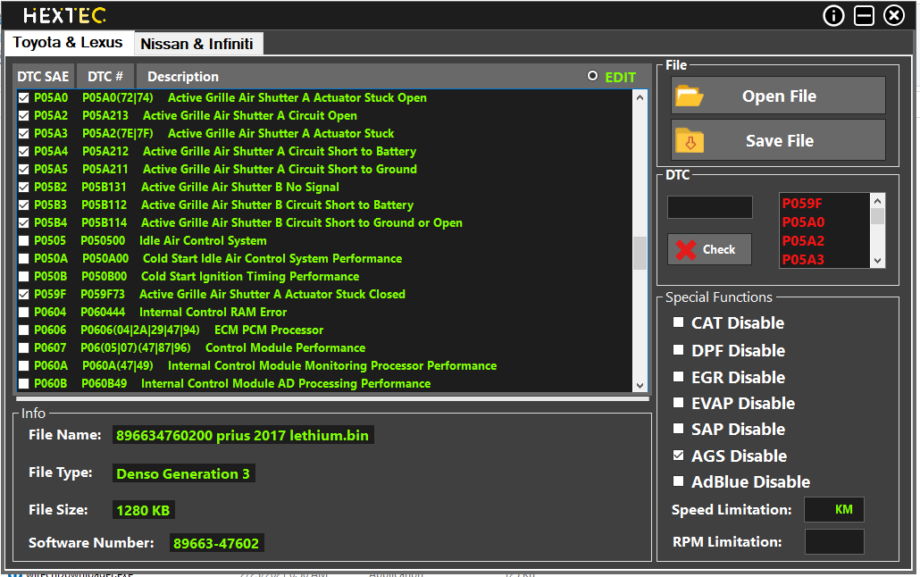Check the P0505 Idle Air Control checkbox
Viewport: 920px width, 577px height.
23,241
